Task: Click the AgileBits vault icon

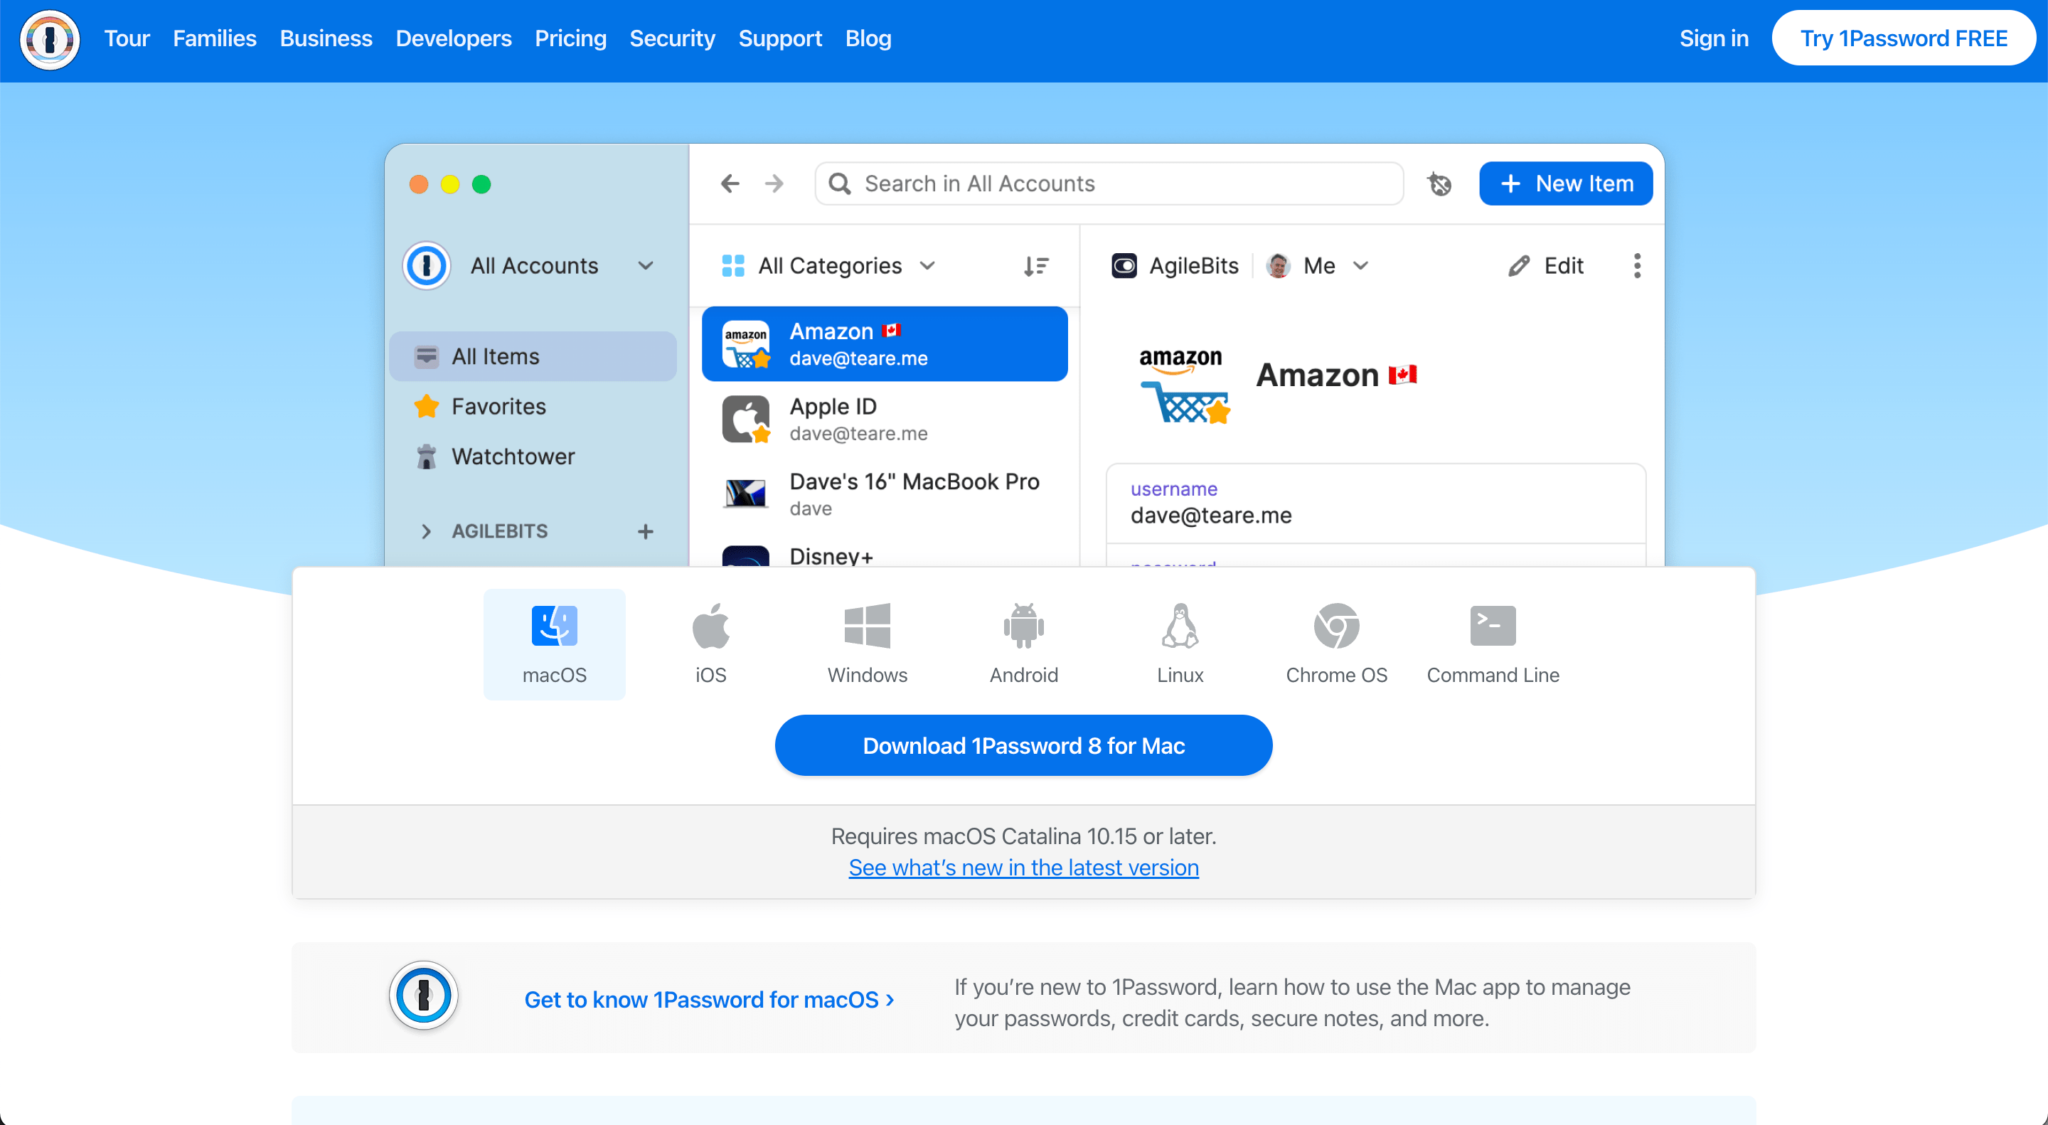Action: click(1125, 266)
